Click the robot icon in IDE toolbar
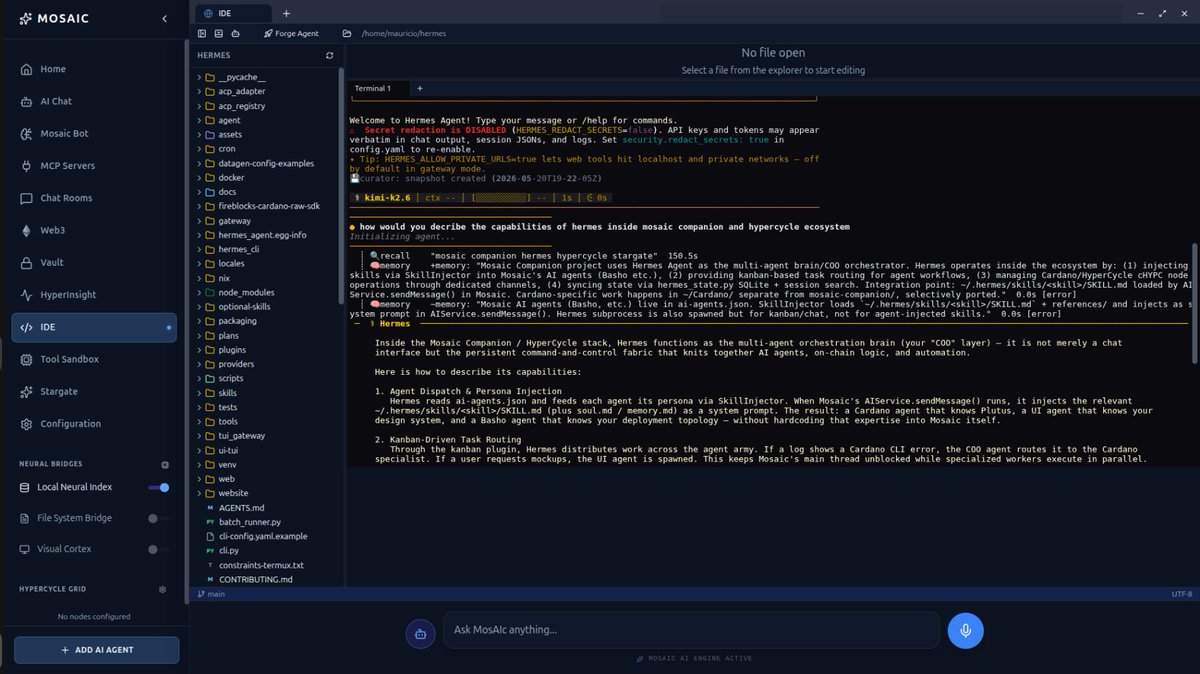 coord(233,33)
